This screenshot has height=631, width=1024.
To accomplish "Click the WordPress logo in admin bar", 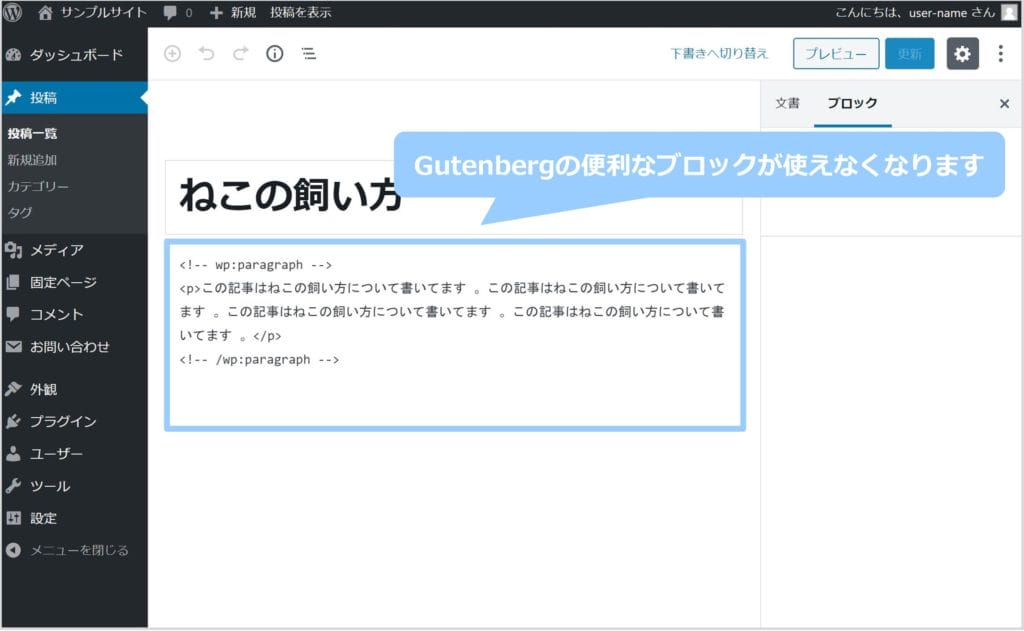I will coord(12,12).
